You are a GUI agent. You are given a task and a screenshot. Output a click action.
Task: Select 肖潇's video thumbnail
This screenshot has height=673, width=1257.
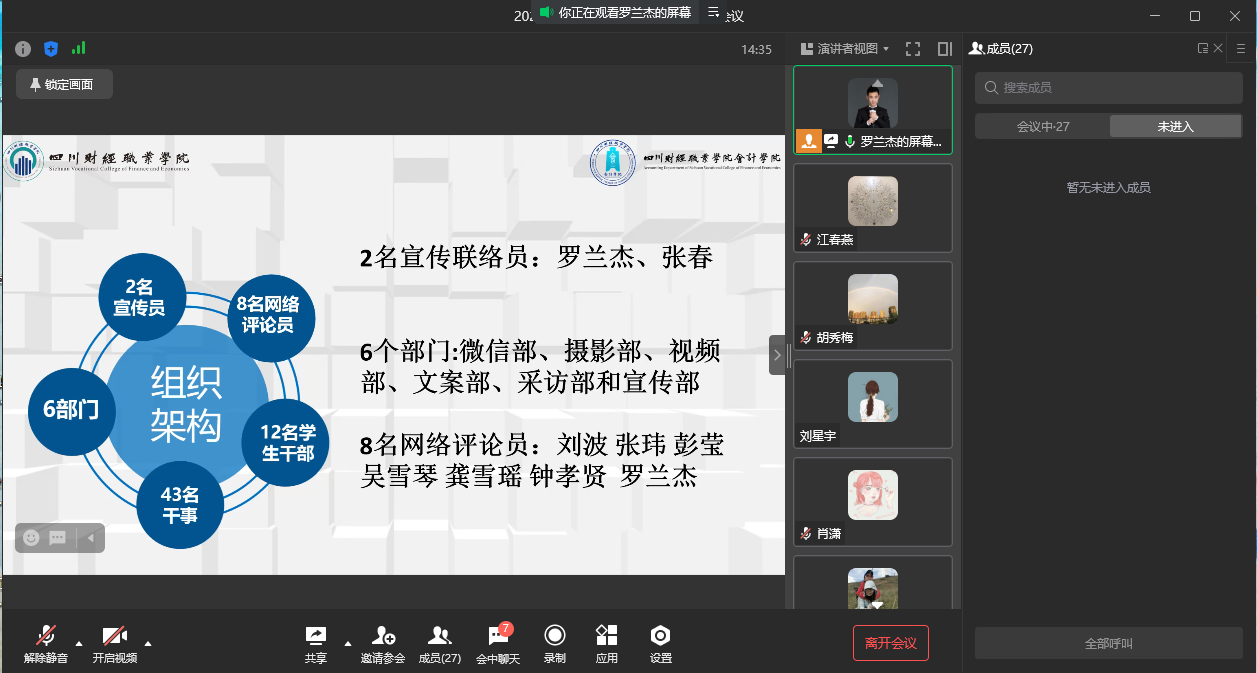(x=873, y=502)
